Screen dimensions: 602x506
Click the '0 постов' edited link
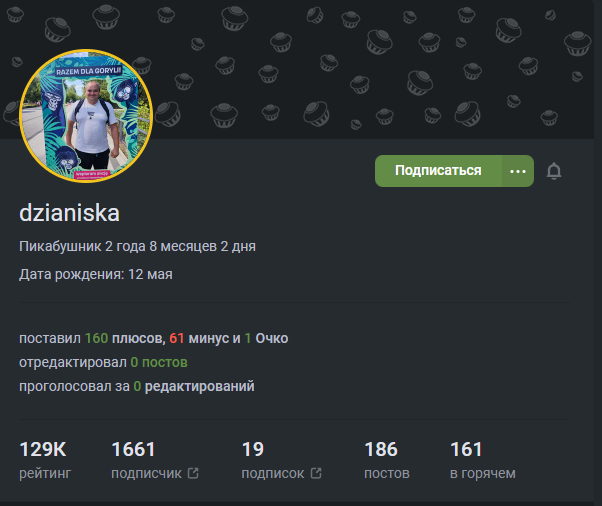[159, 362]
